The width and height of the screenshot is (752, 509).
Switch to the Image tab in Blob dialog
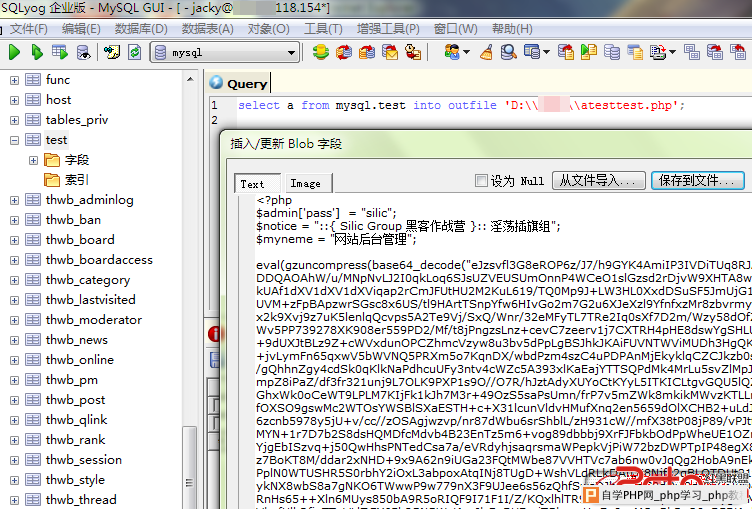pos(307,183)
